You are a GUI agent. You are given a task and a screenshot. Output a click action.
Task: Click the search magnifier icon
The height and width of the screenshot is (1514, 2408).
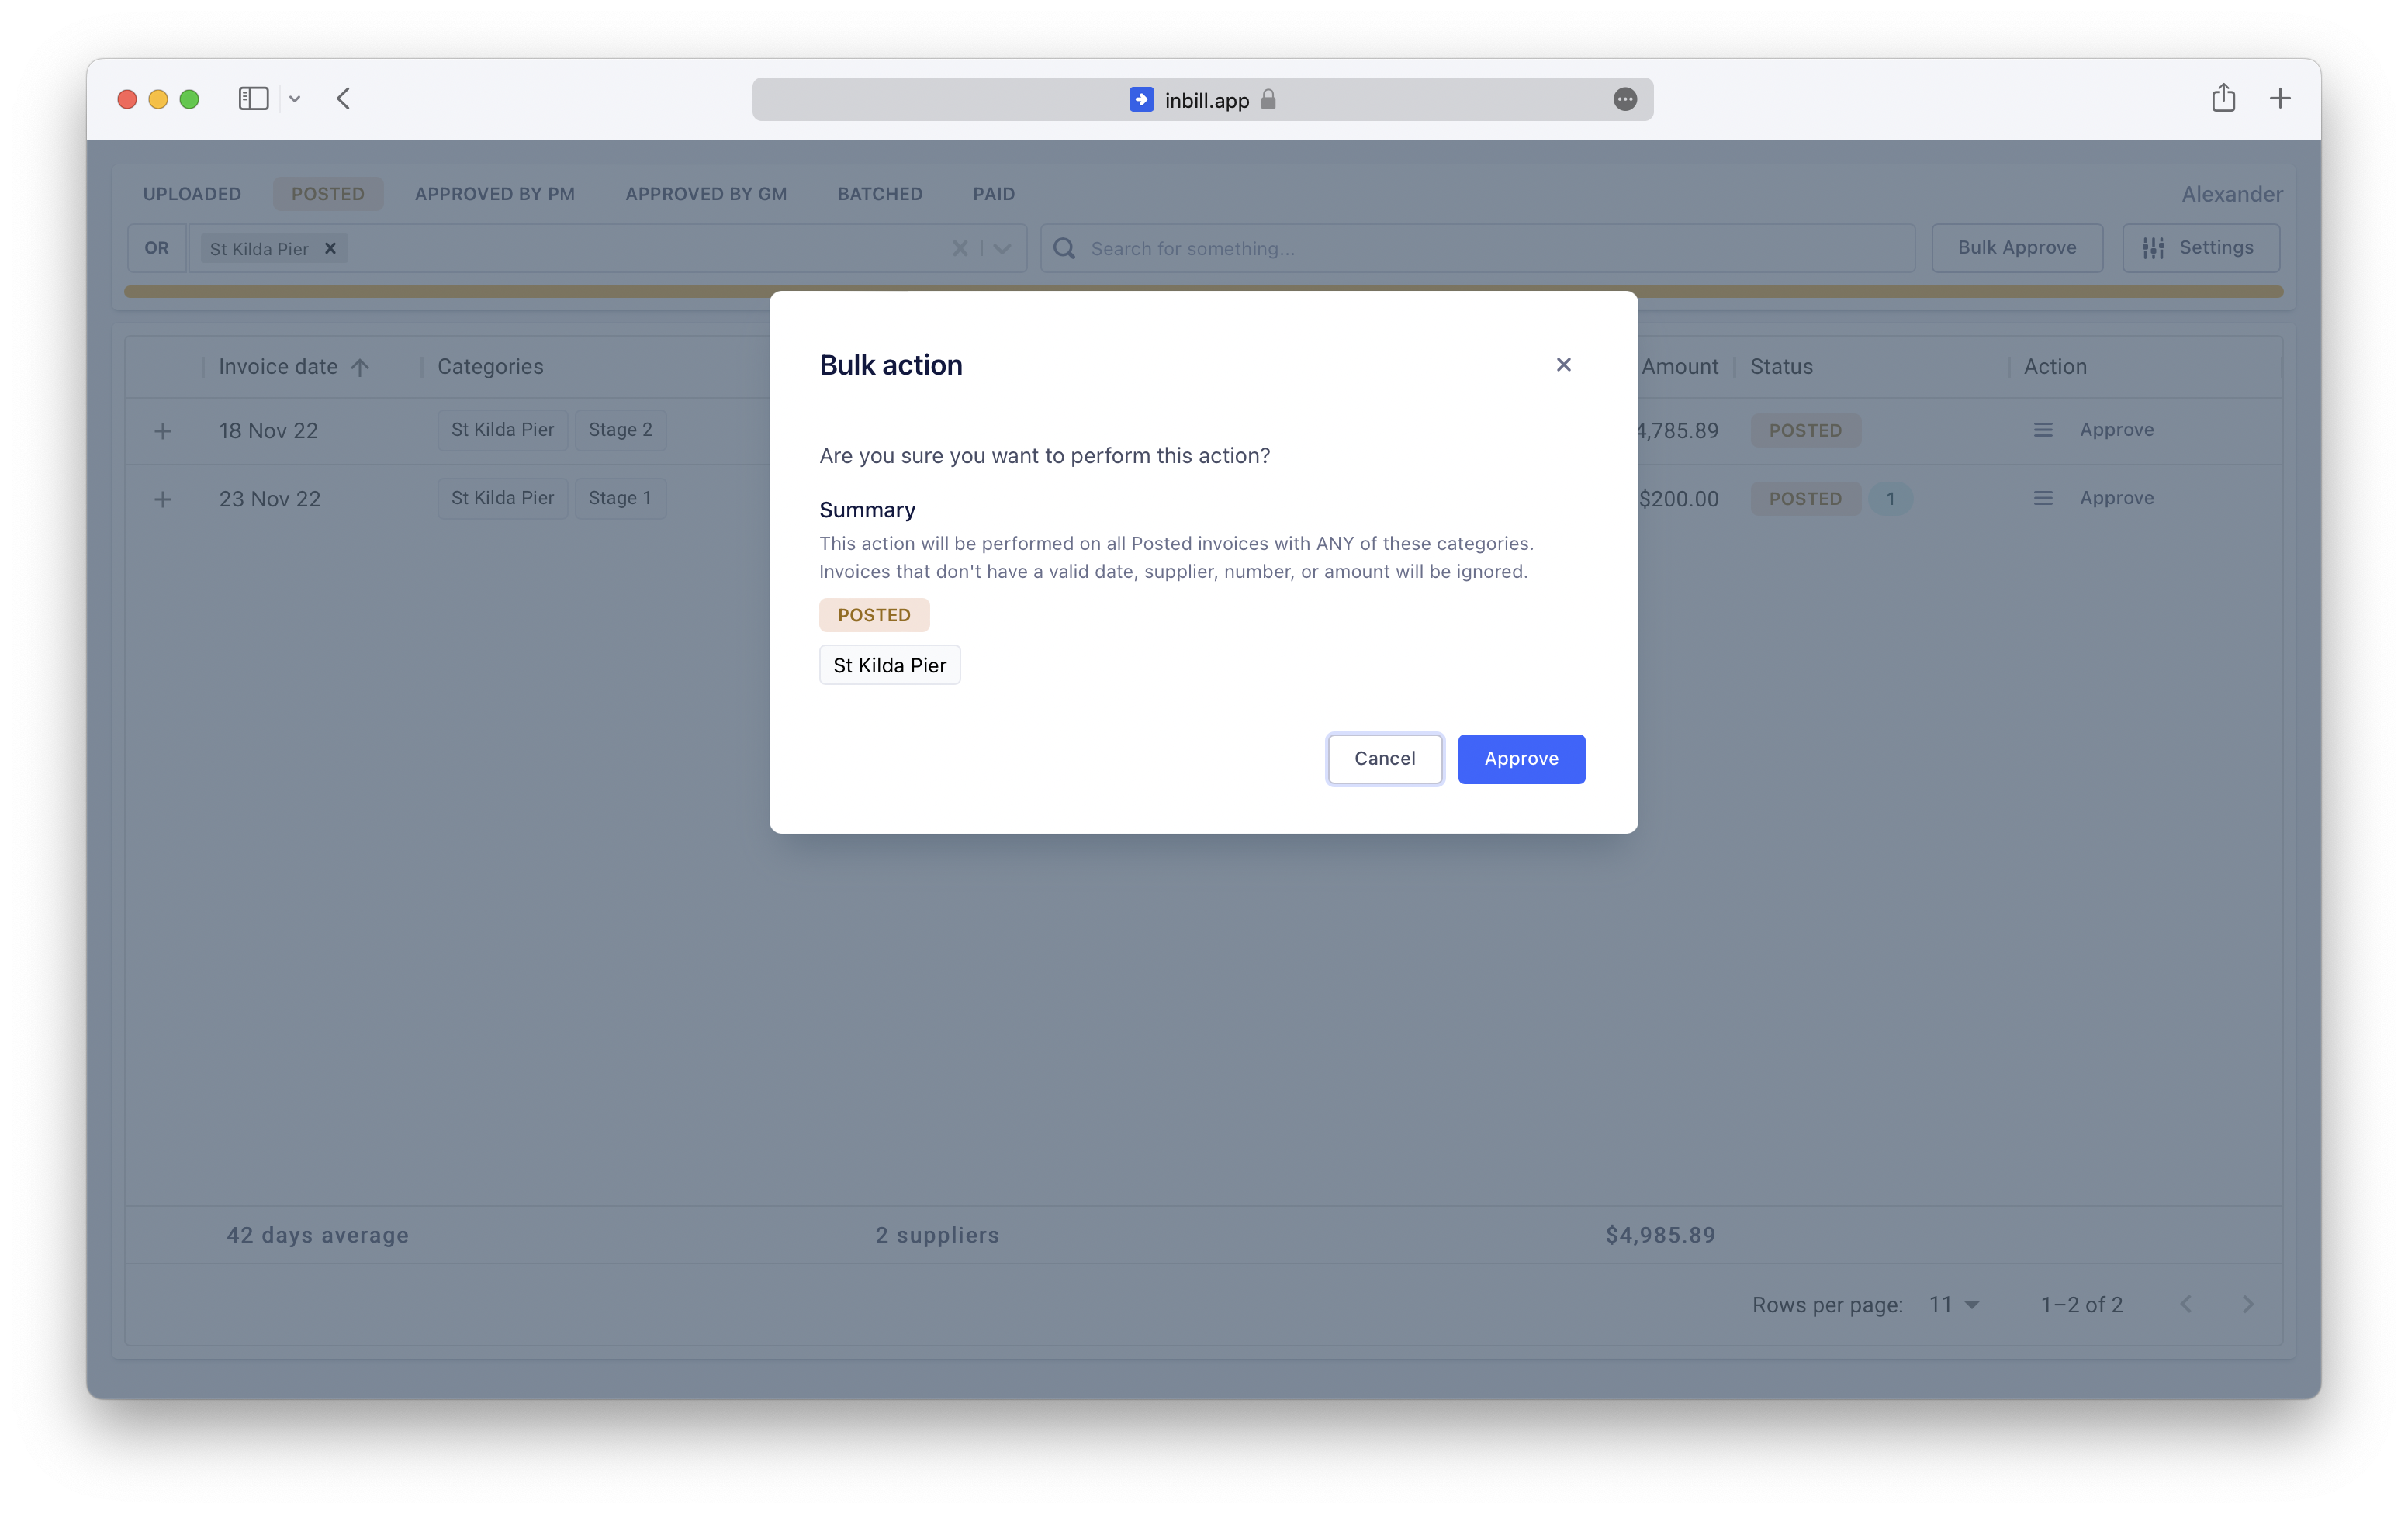(x=1064, y=248)
